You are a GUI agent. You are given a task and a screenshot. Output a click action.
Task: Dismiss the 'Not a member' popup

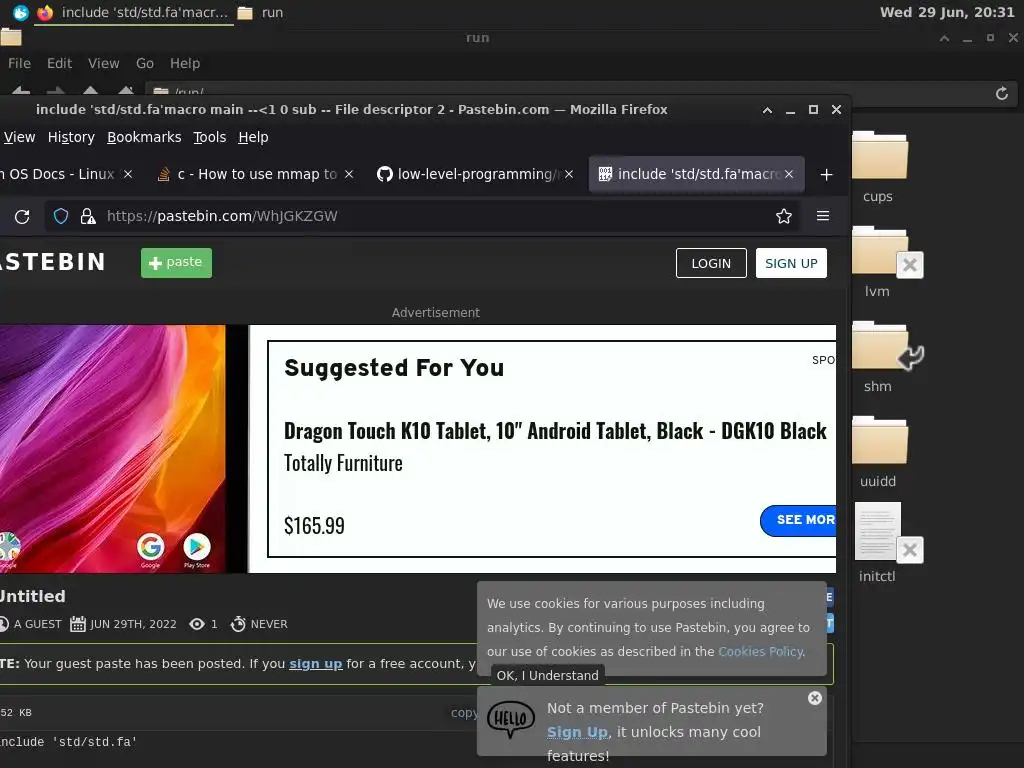tap(814, 698)
